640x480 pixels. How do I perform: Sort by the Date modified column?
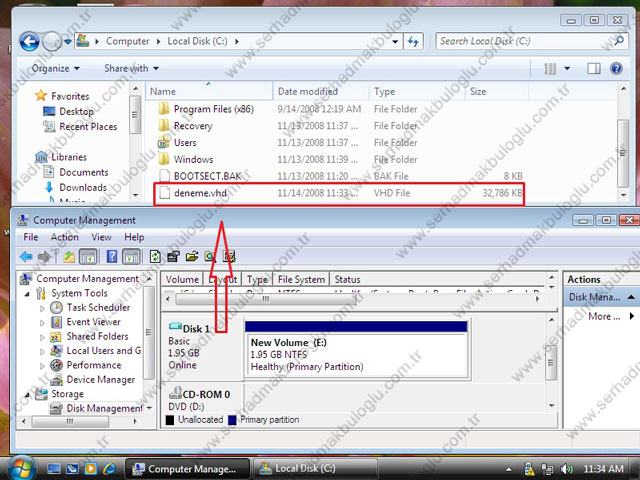pos(321,91)
